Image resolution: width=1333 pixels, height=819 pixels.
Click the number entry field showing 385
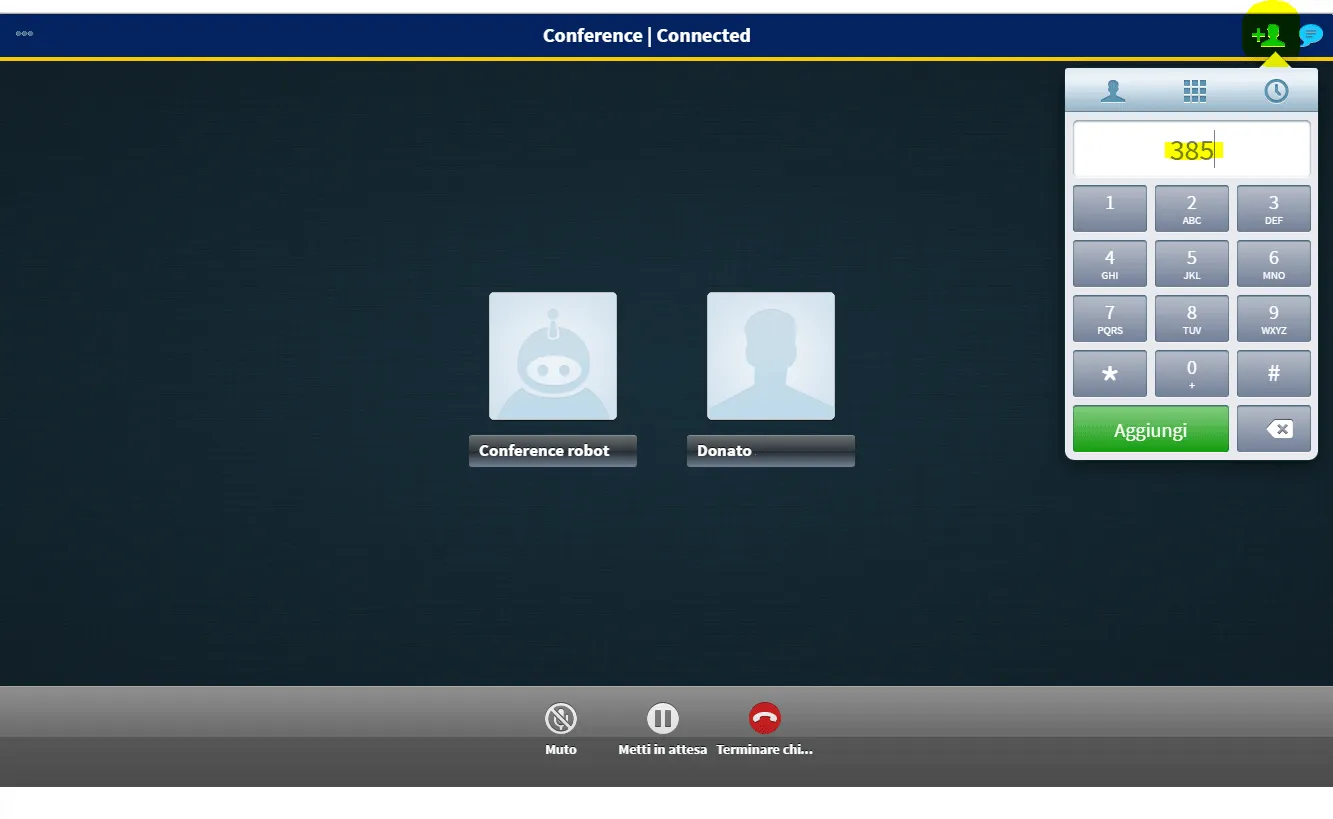pyautogui.click(x=1191, y=150)
